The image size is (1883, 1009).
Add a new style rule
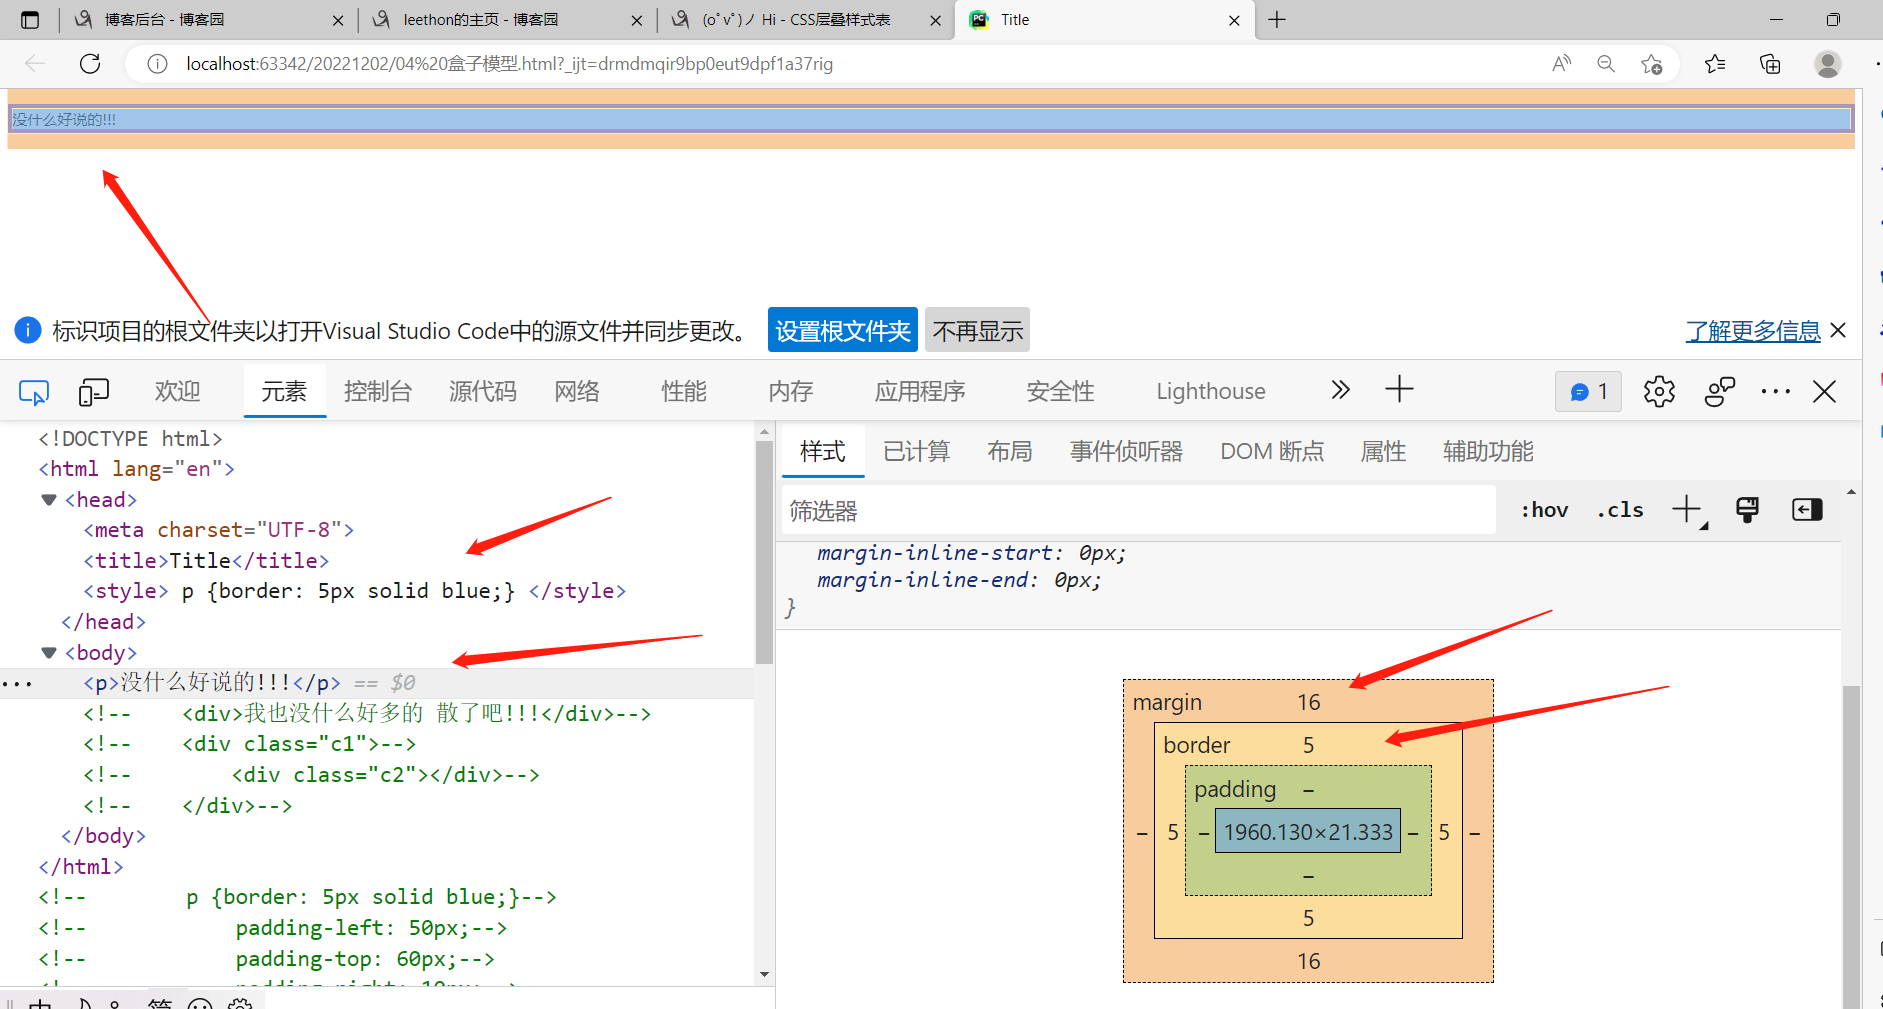point(1688,510)
